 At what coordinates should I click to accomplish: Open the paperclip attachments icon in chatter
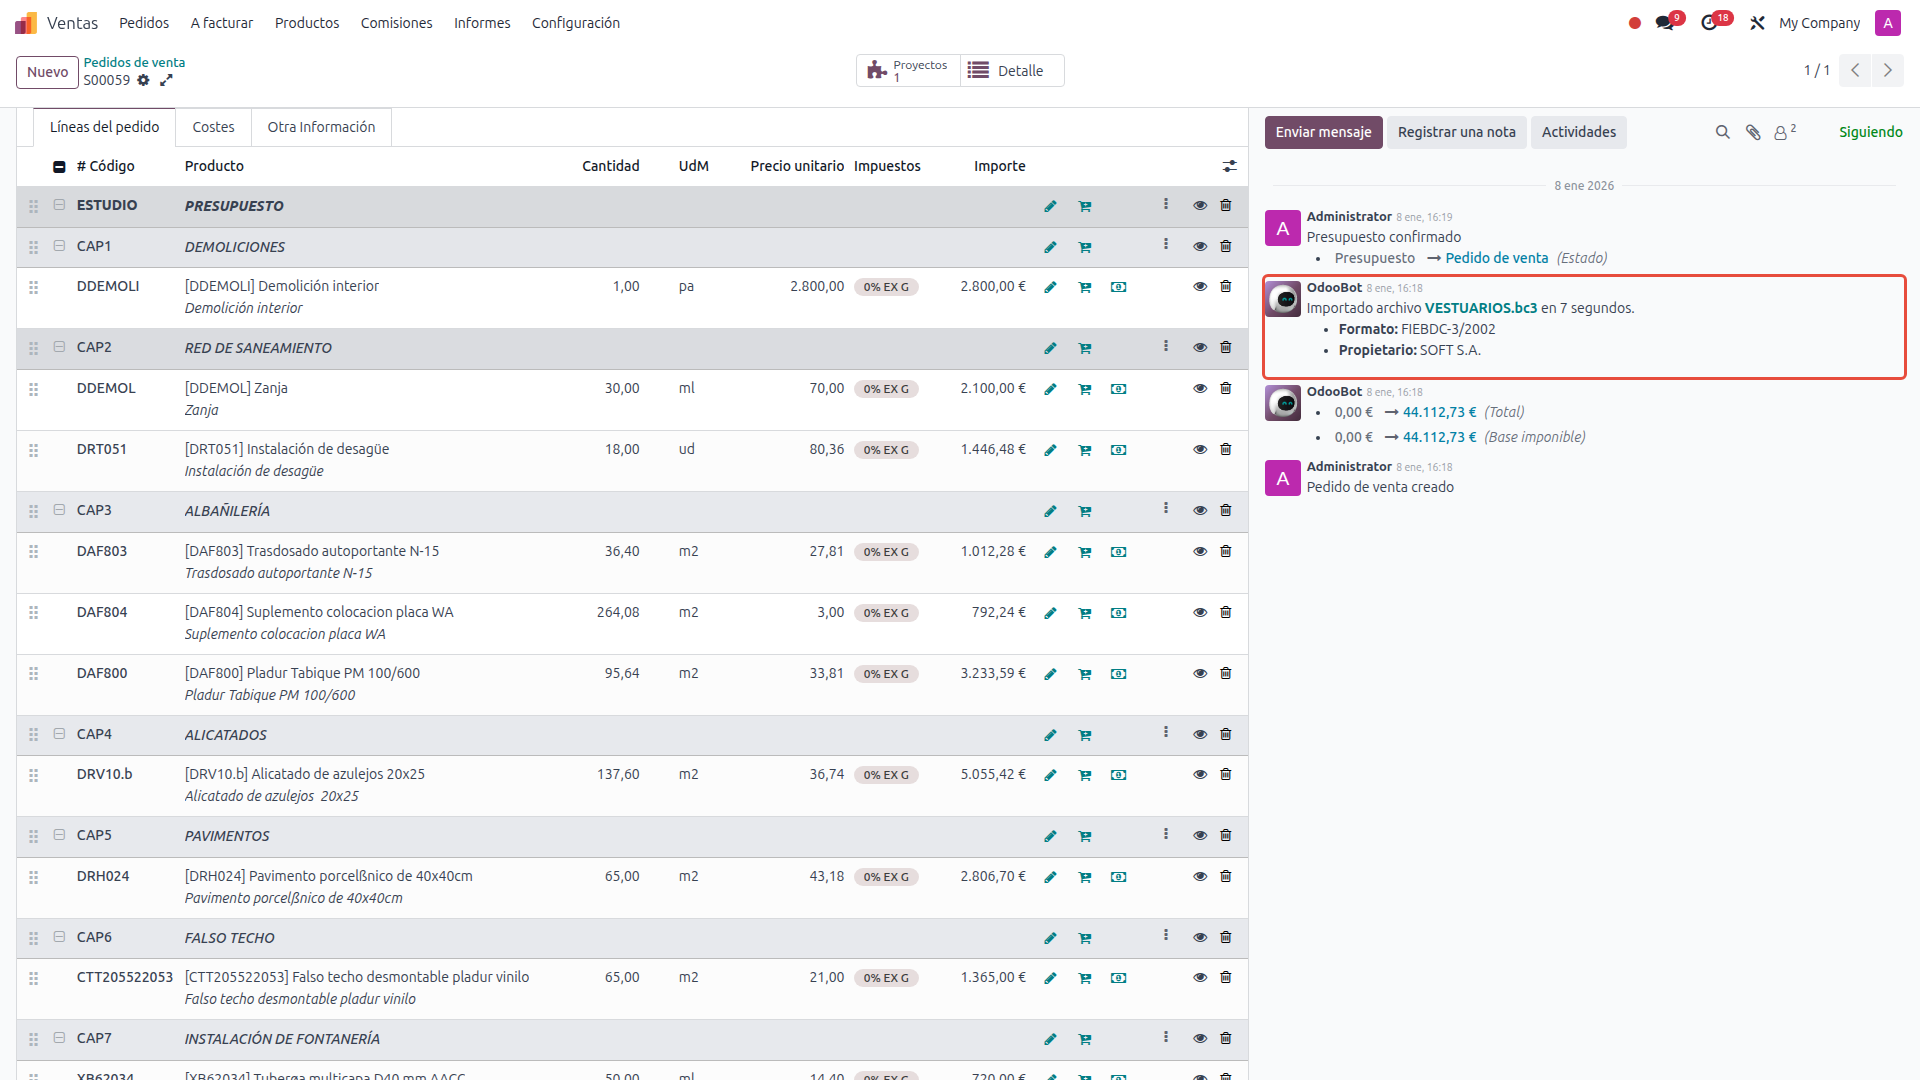point(1753,132)
